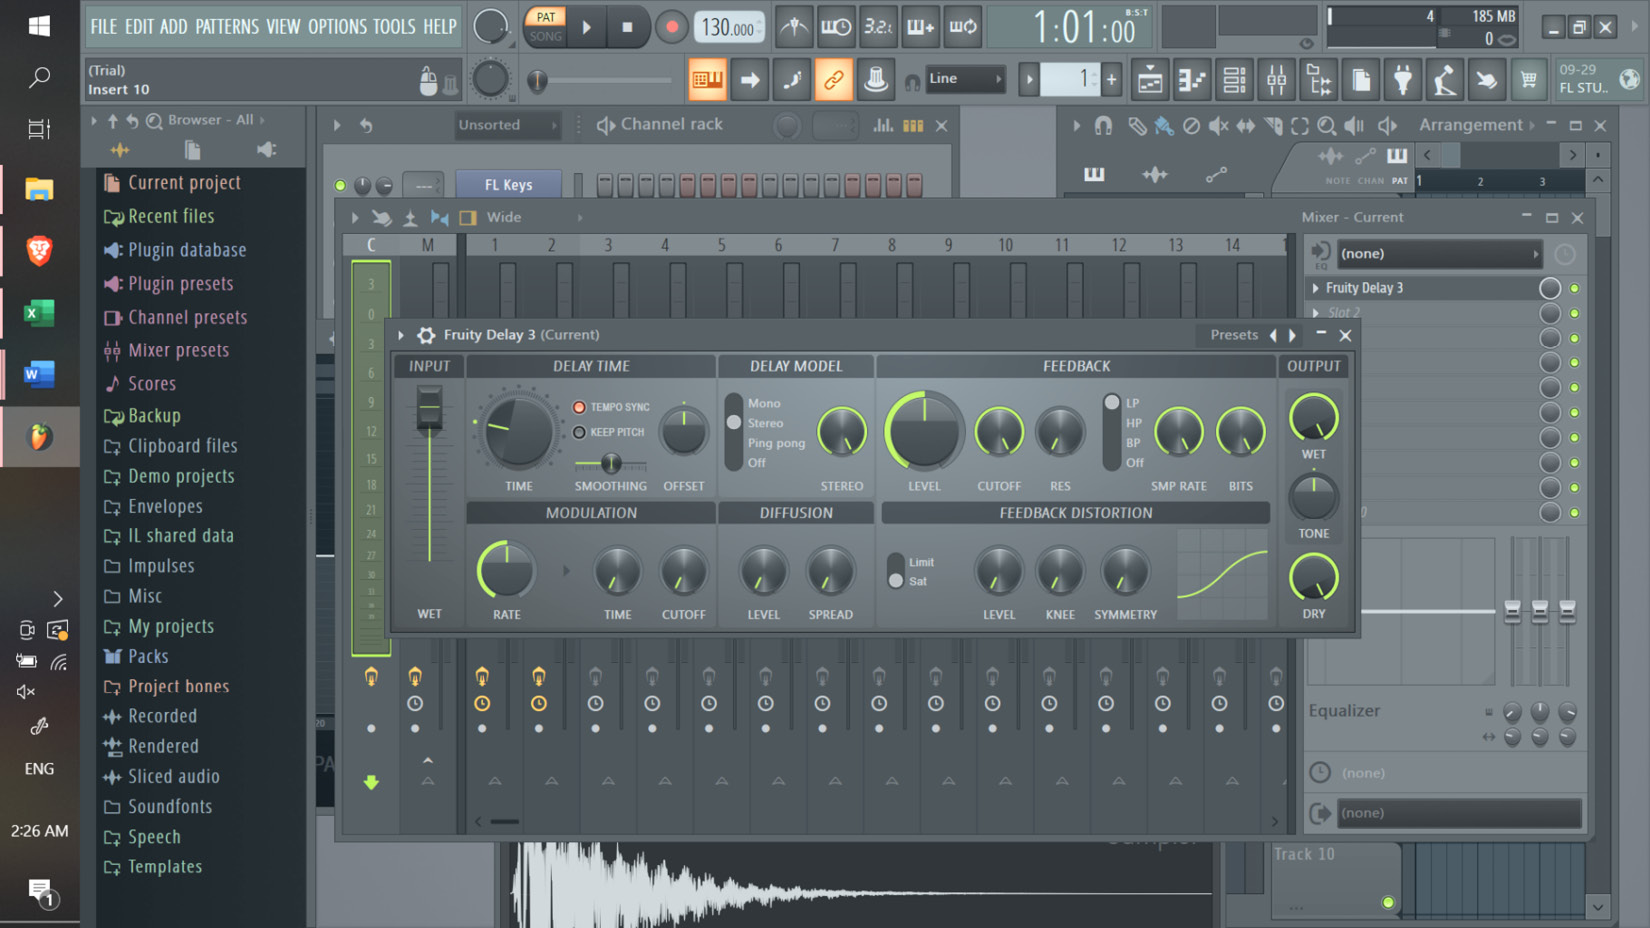Toggle the recording countdown icon
This screenshot has height=928, width=1650.
[878, 27]
